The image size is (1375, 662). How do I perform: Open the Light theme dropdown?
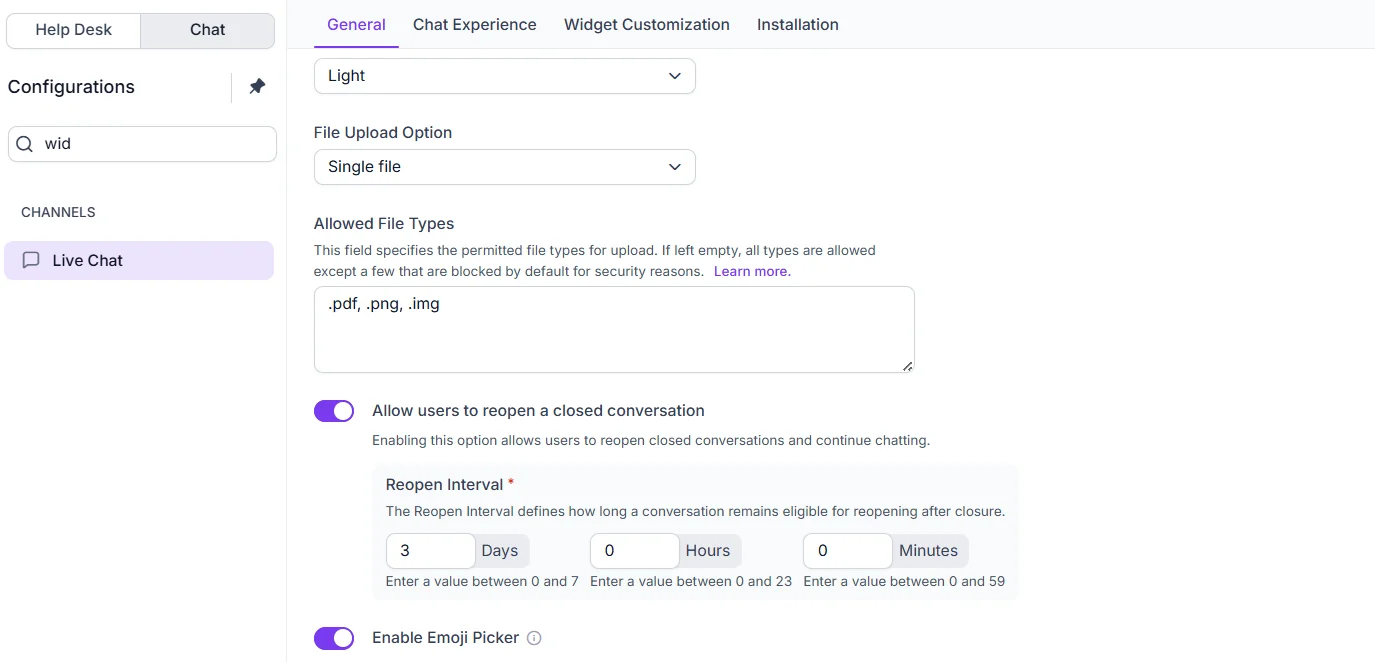pyautogui.click(x=504, y=76)
